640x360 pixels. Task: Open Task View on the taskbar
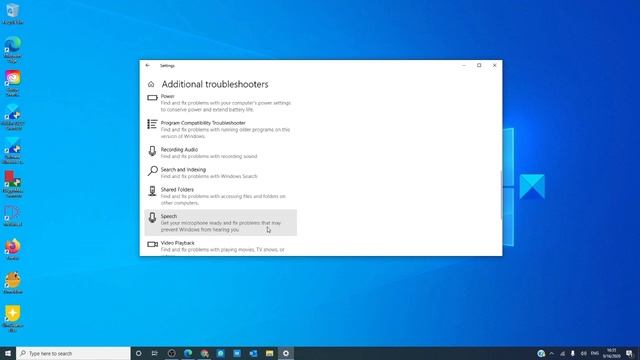[x=155, y=353]
